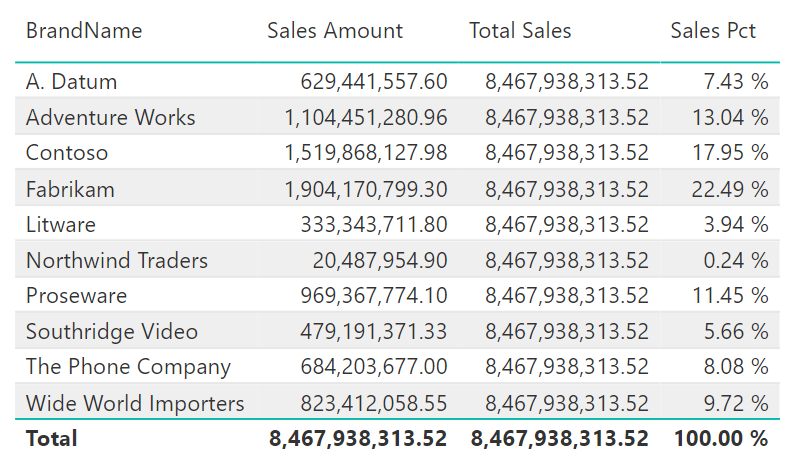Click Total Sales value in Contoso row
796x476 pixels.
567,153
